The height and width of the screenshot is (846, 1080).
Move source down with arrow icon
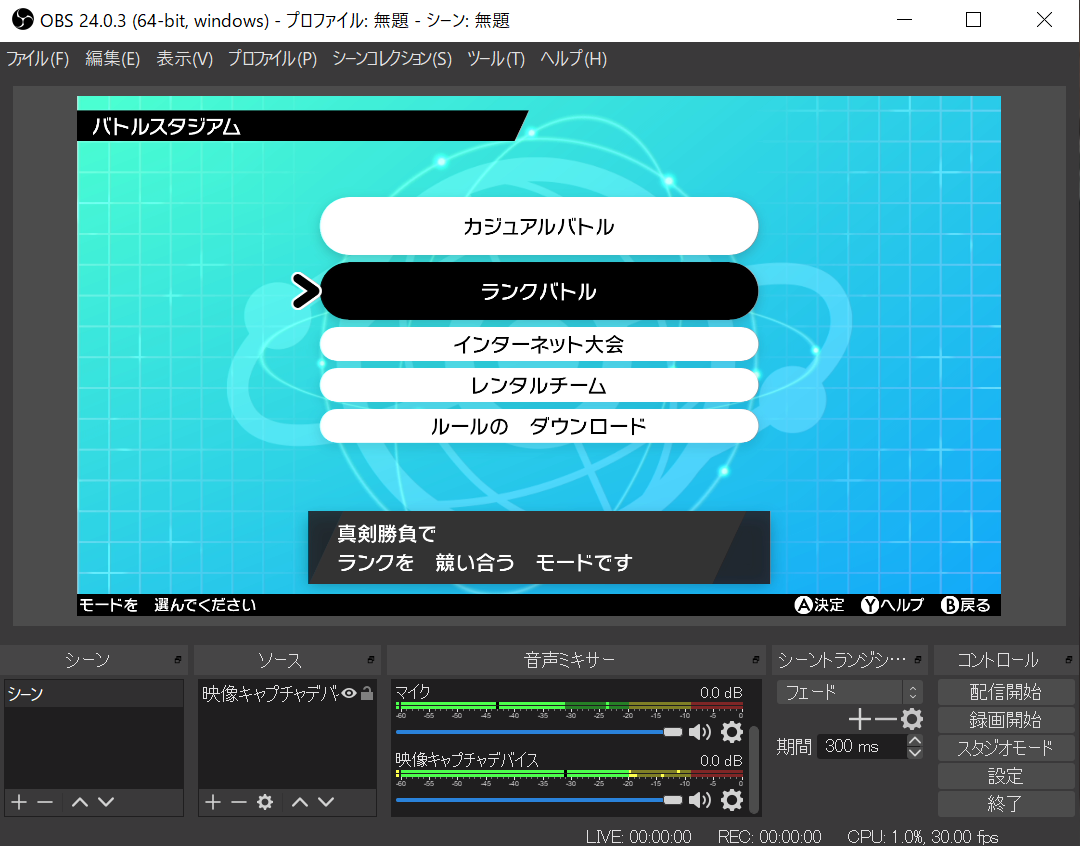click(326, 802)
